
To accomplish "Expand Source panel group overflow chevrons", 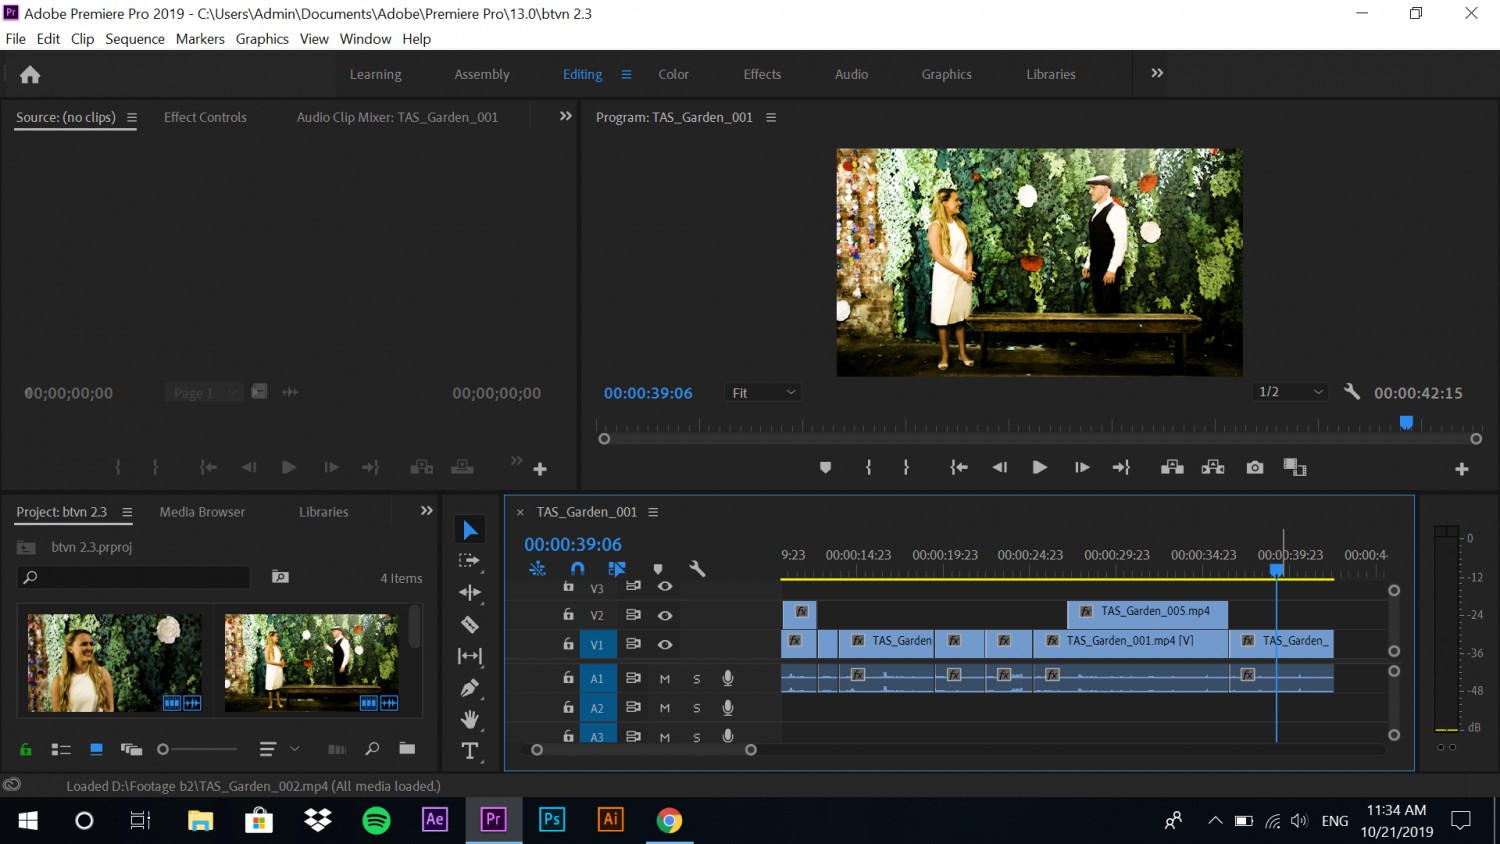I will pyautogui.click(x=566, y=116).
